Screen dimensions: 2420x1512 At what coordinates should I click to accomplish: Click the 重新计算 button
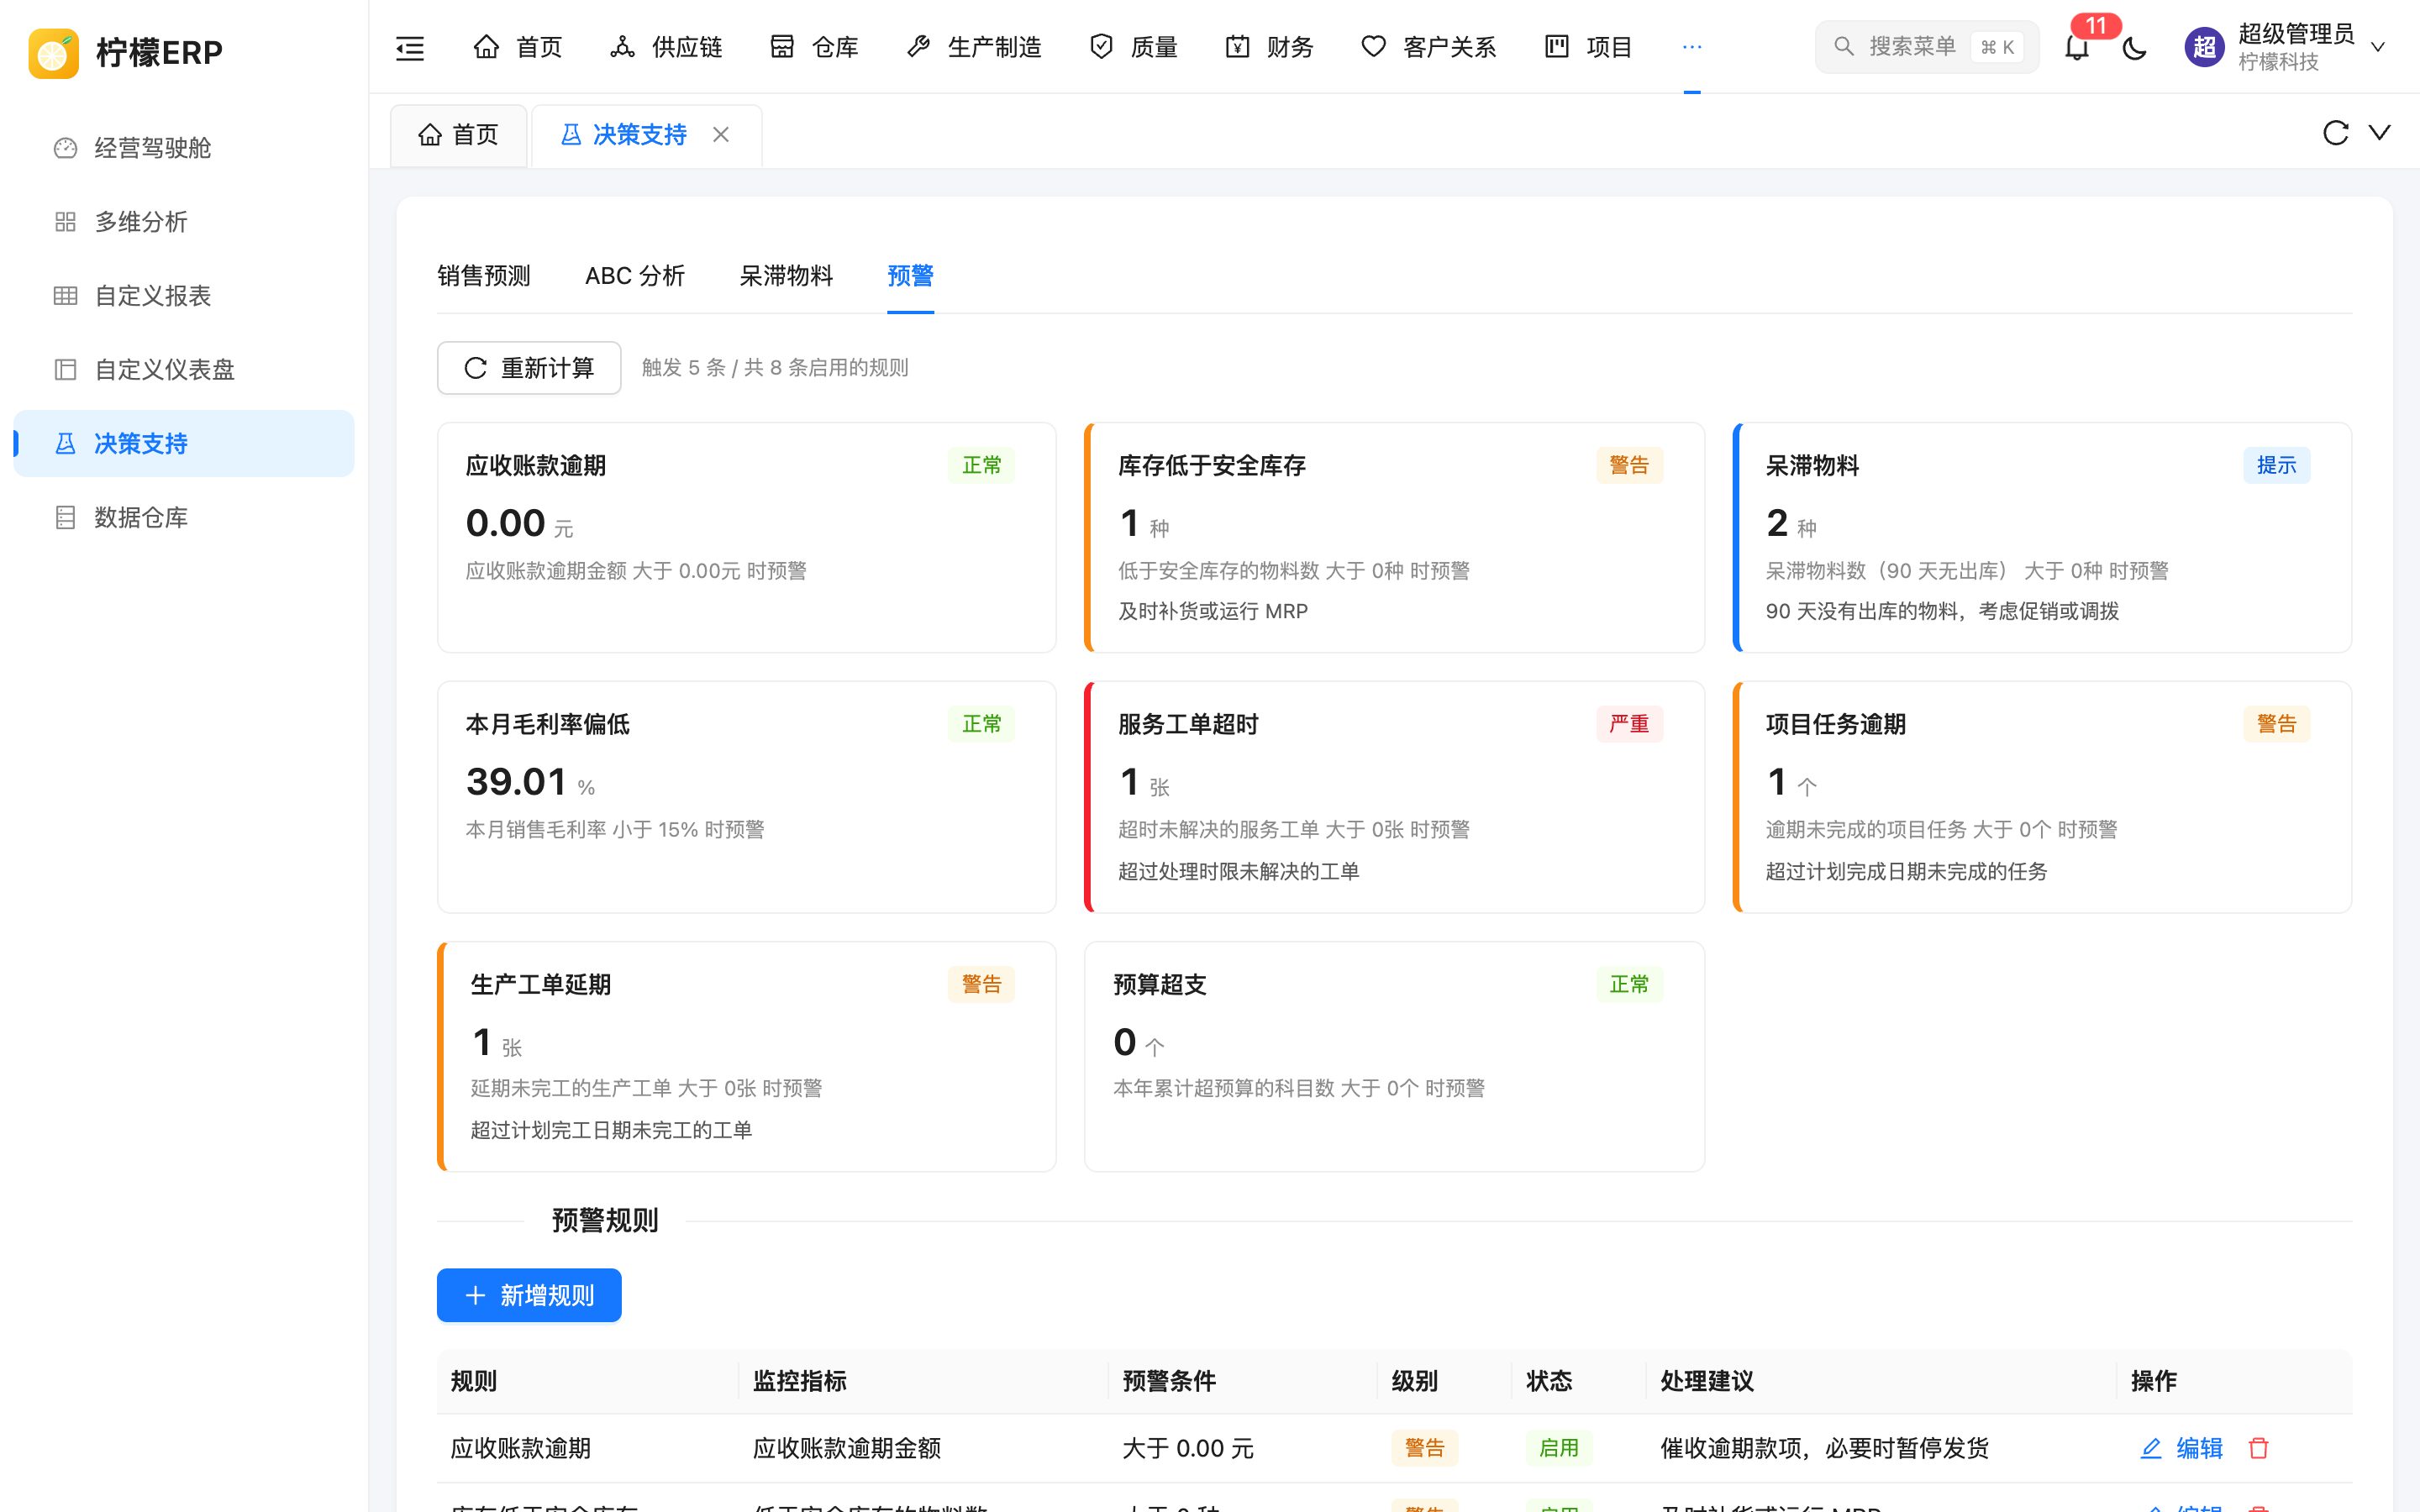[x=529, y=368]
